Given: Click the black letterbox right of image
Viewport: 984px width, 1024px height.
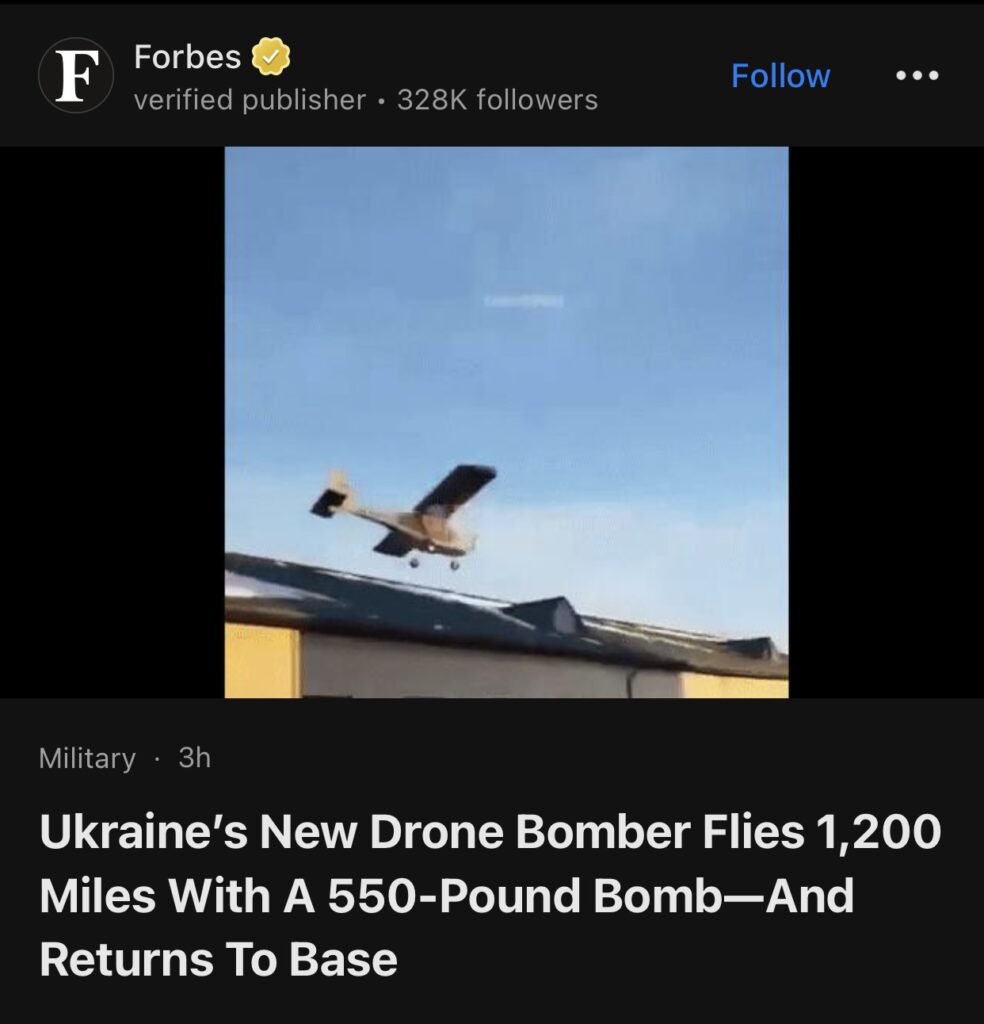Looking at the screenshot, I should [886, 422].
